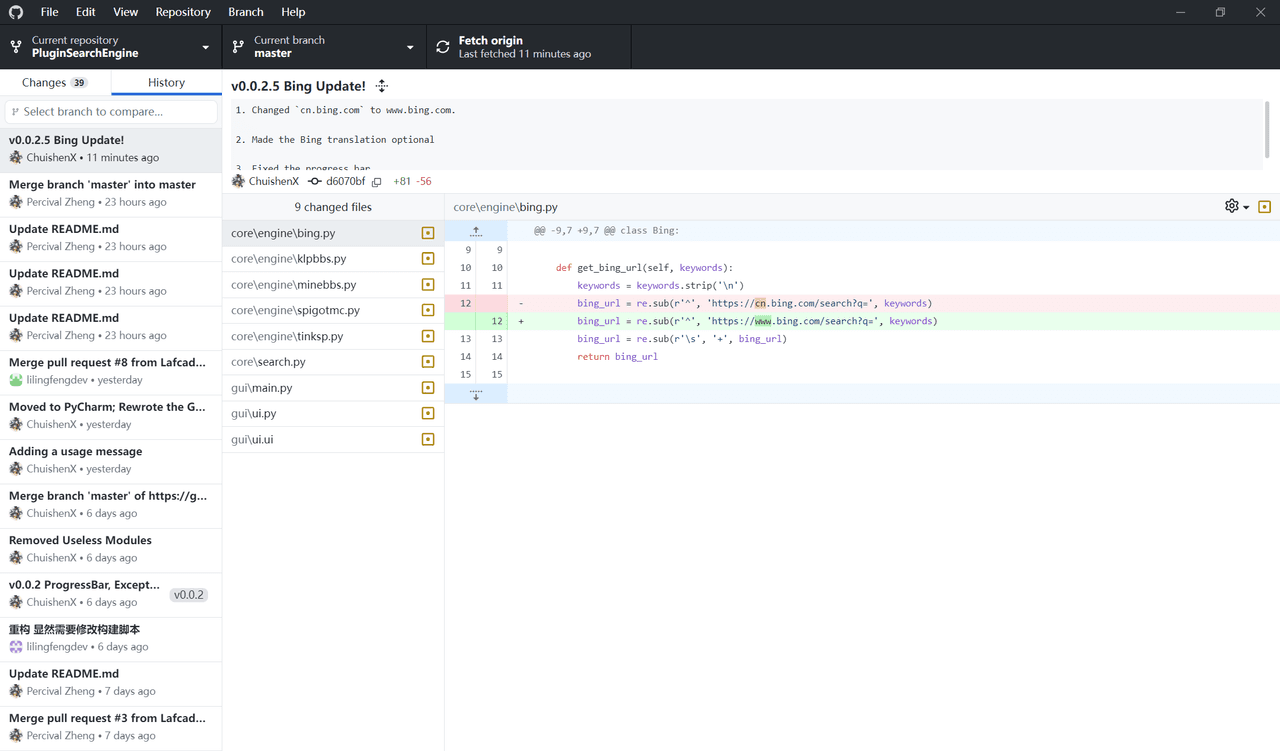Copy the commit SHA d6070bf
Screen dimensions: 1280x751
click(377, 182)
